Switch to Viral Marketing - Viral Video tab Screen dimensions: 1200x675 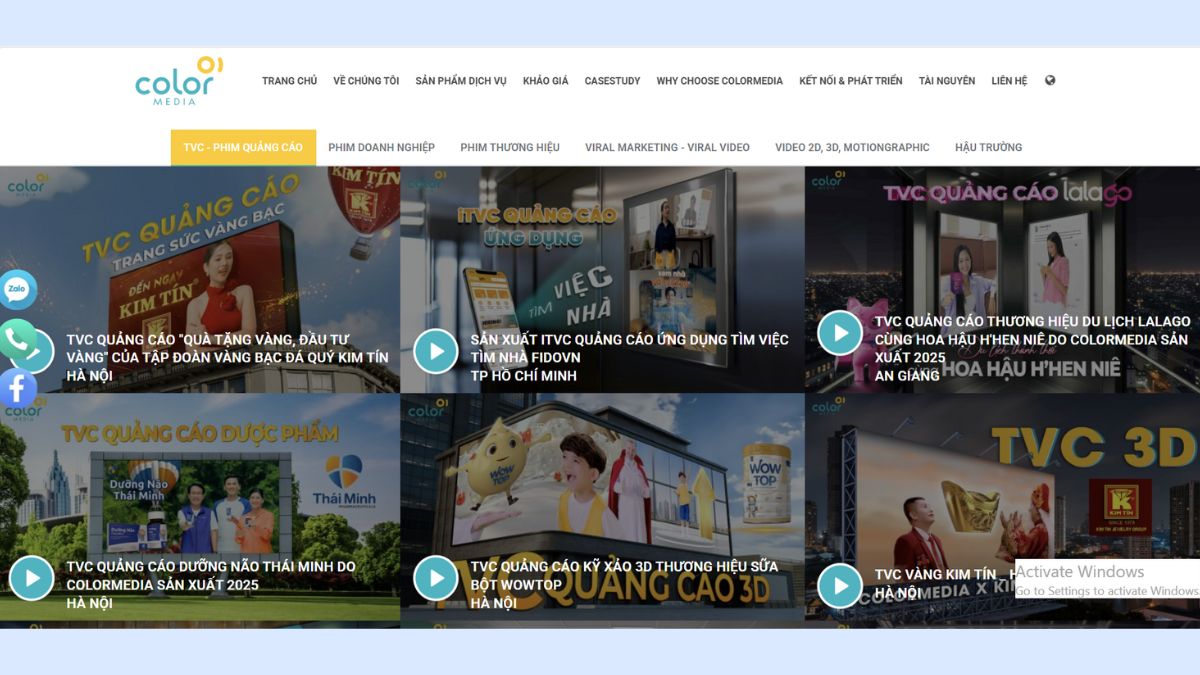click(667, 147)
